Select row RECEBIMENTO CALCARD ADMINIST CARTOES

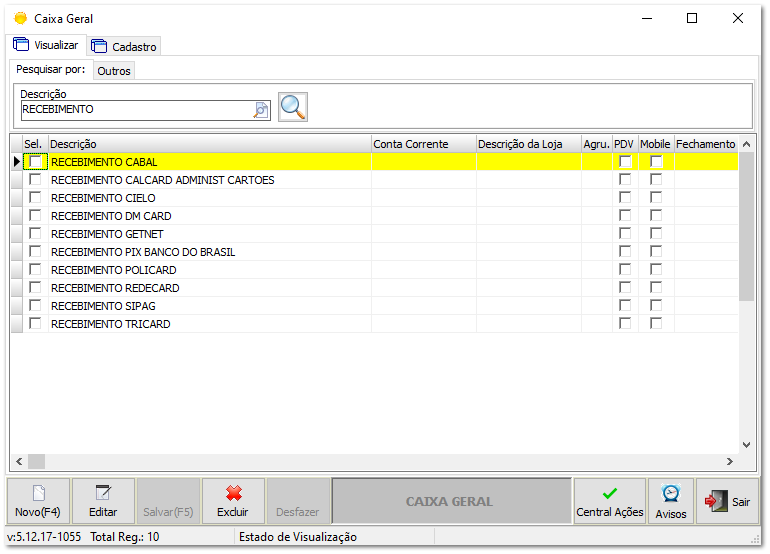coord(374,180)
